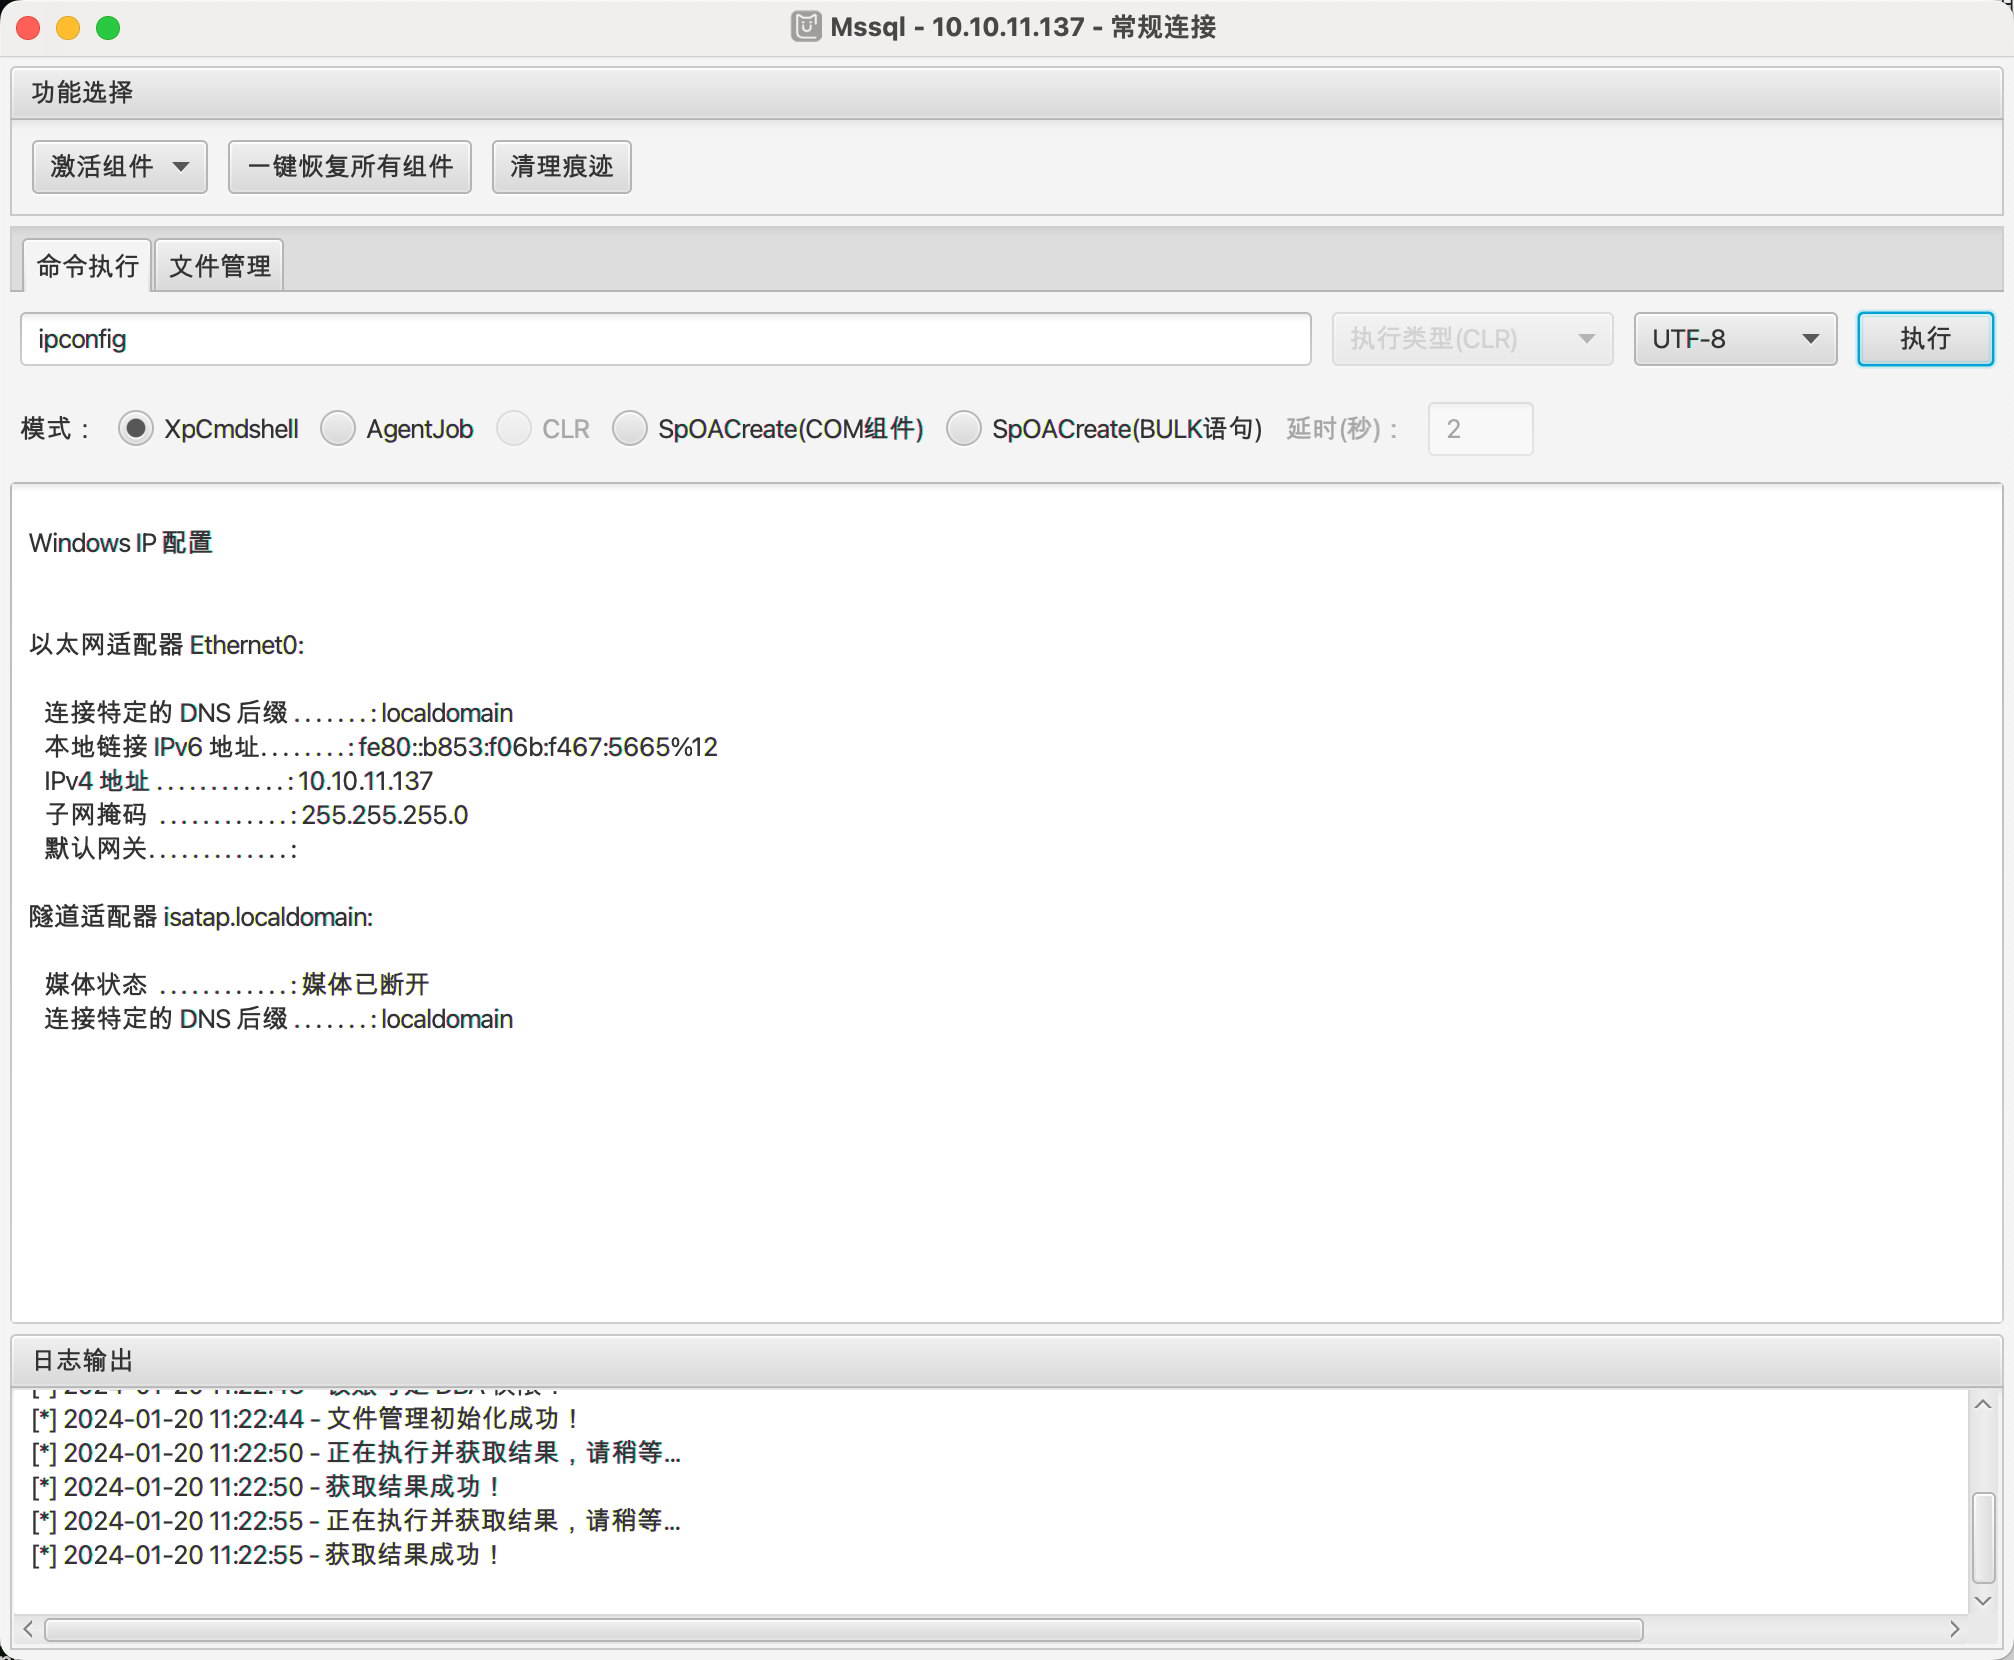
Task: Select the XpCmdshell mode radio button
Action: point(136,429)
